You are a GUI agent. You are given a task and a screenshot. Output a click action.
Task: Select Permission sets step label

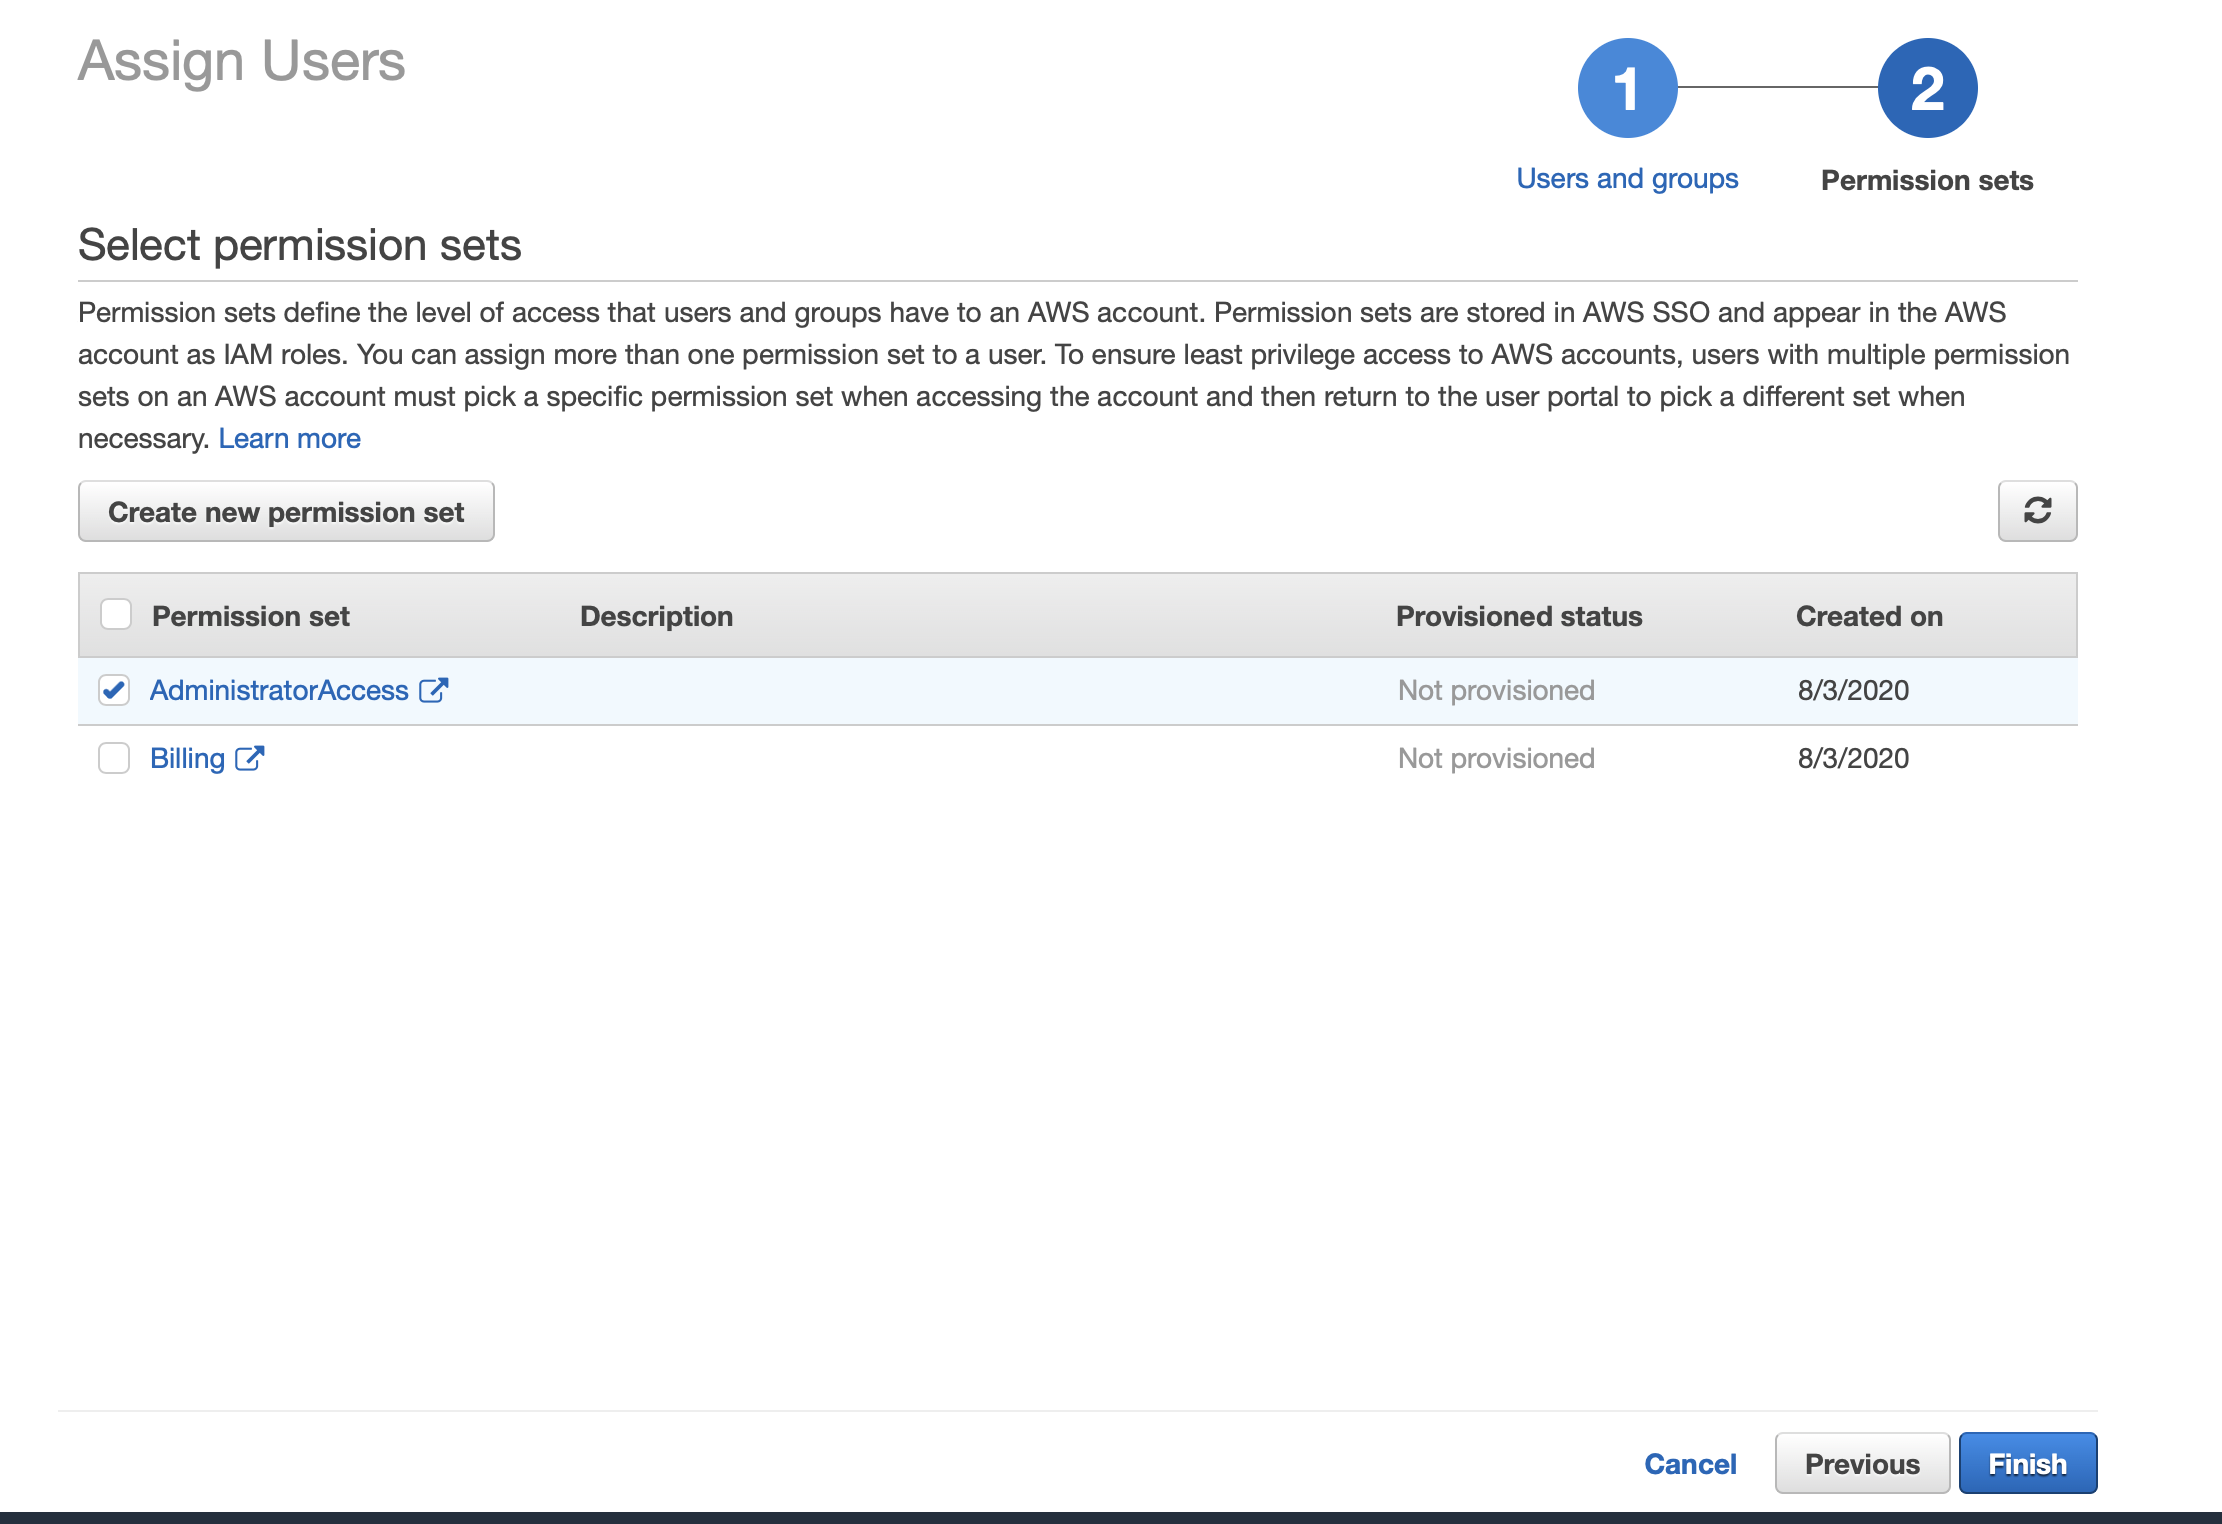[1927, 180]
